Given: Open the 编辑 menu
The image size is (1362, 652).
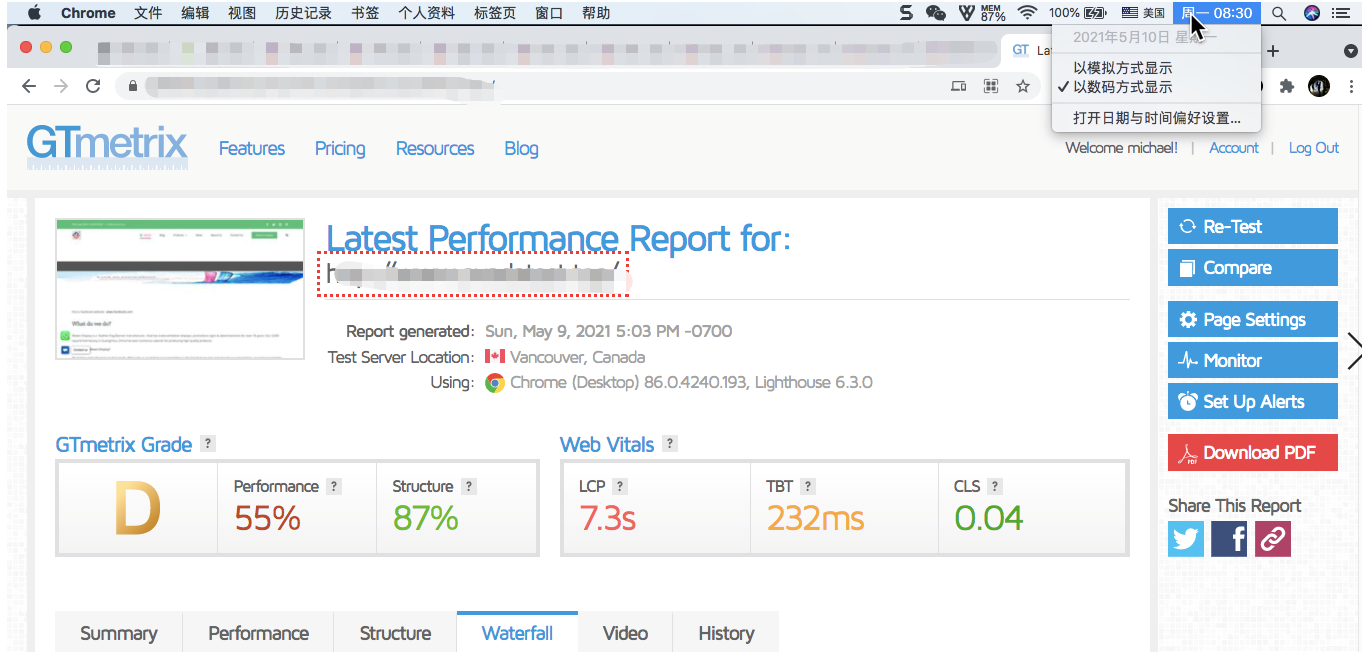Looking at the screenshot, I should coord(195,13).
